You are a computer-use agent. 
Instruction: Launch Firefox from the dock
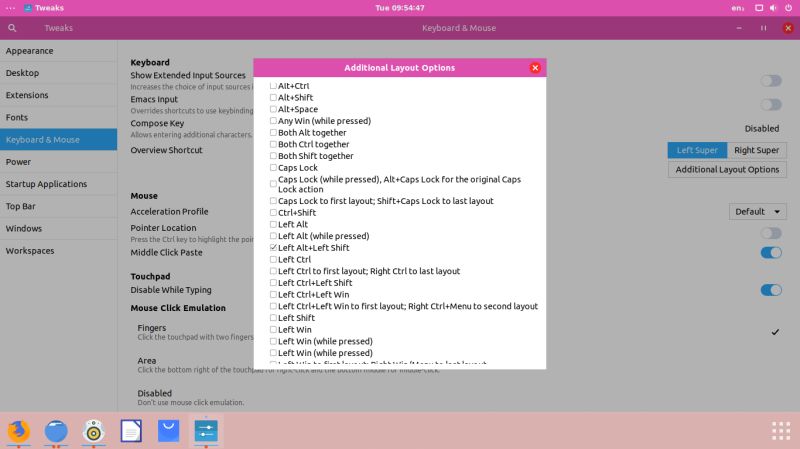(x=19, y=431)
